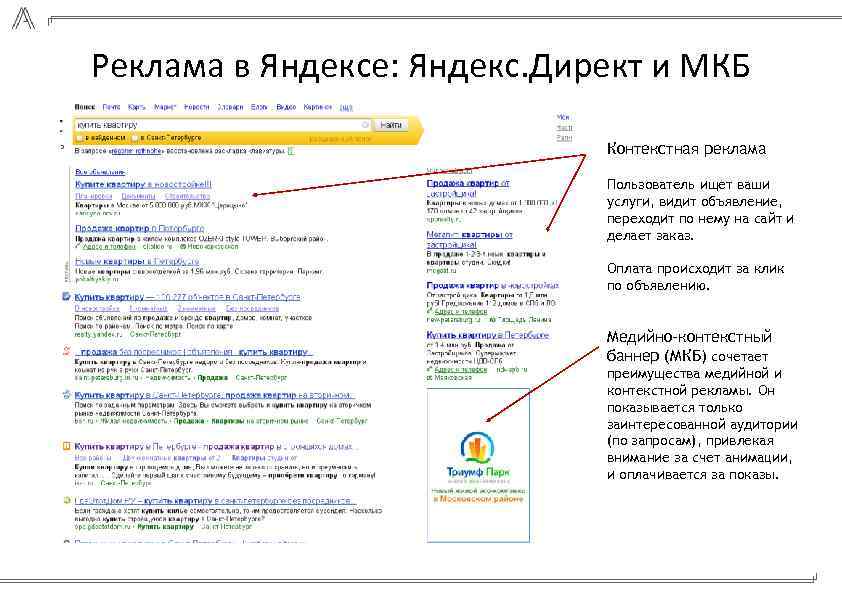Screen dimensions: 842x595
Task: Open the 'расширенный поиск' link in yellow bar
Action: coord(340,139)
